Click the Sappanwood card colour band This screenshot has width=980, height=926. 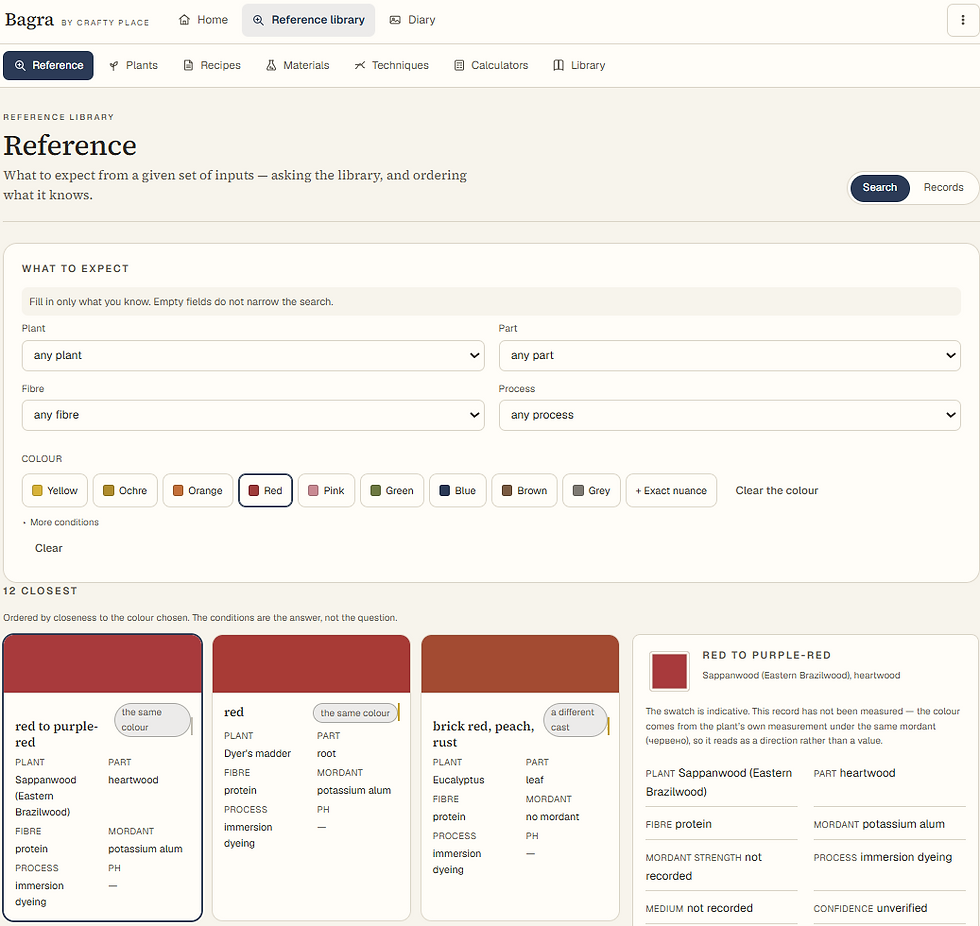pyautogui.click(x=102, y=664)
